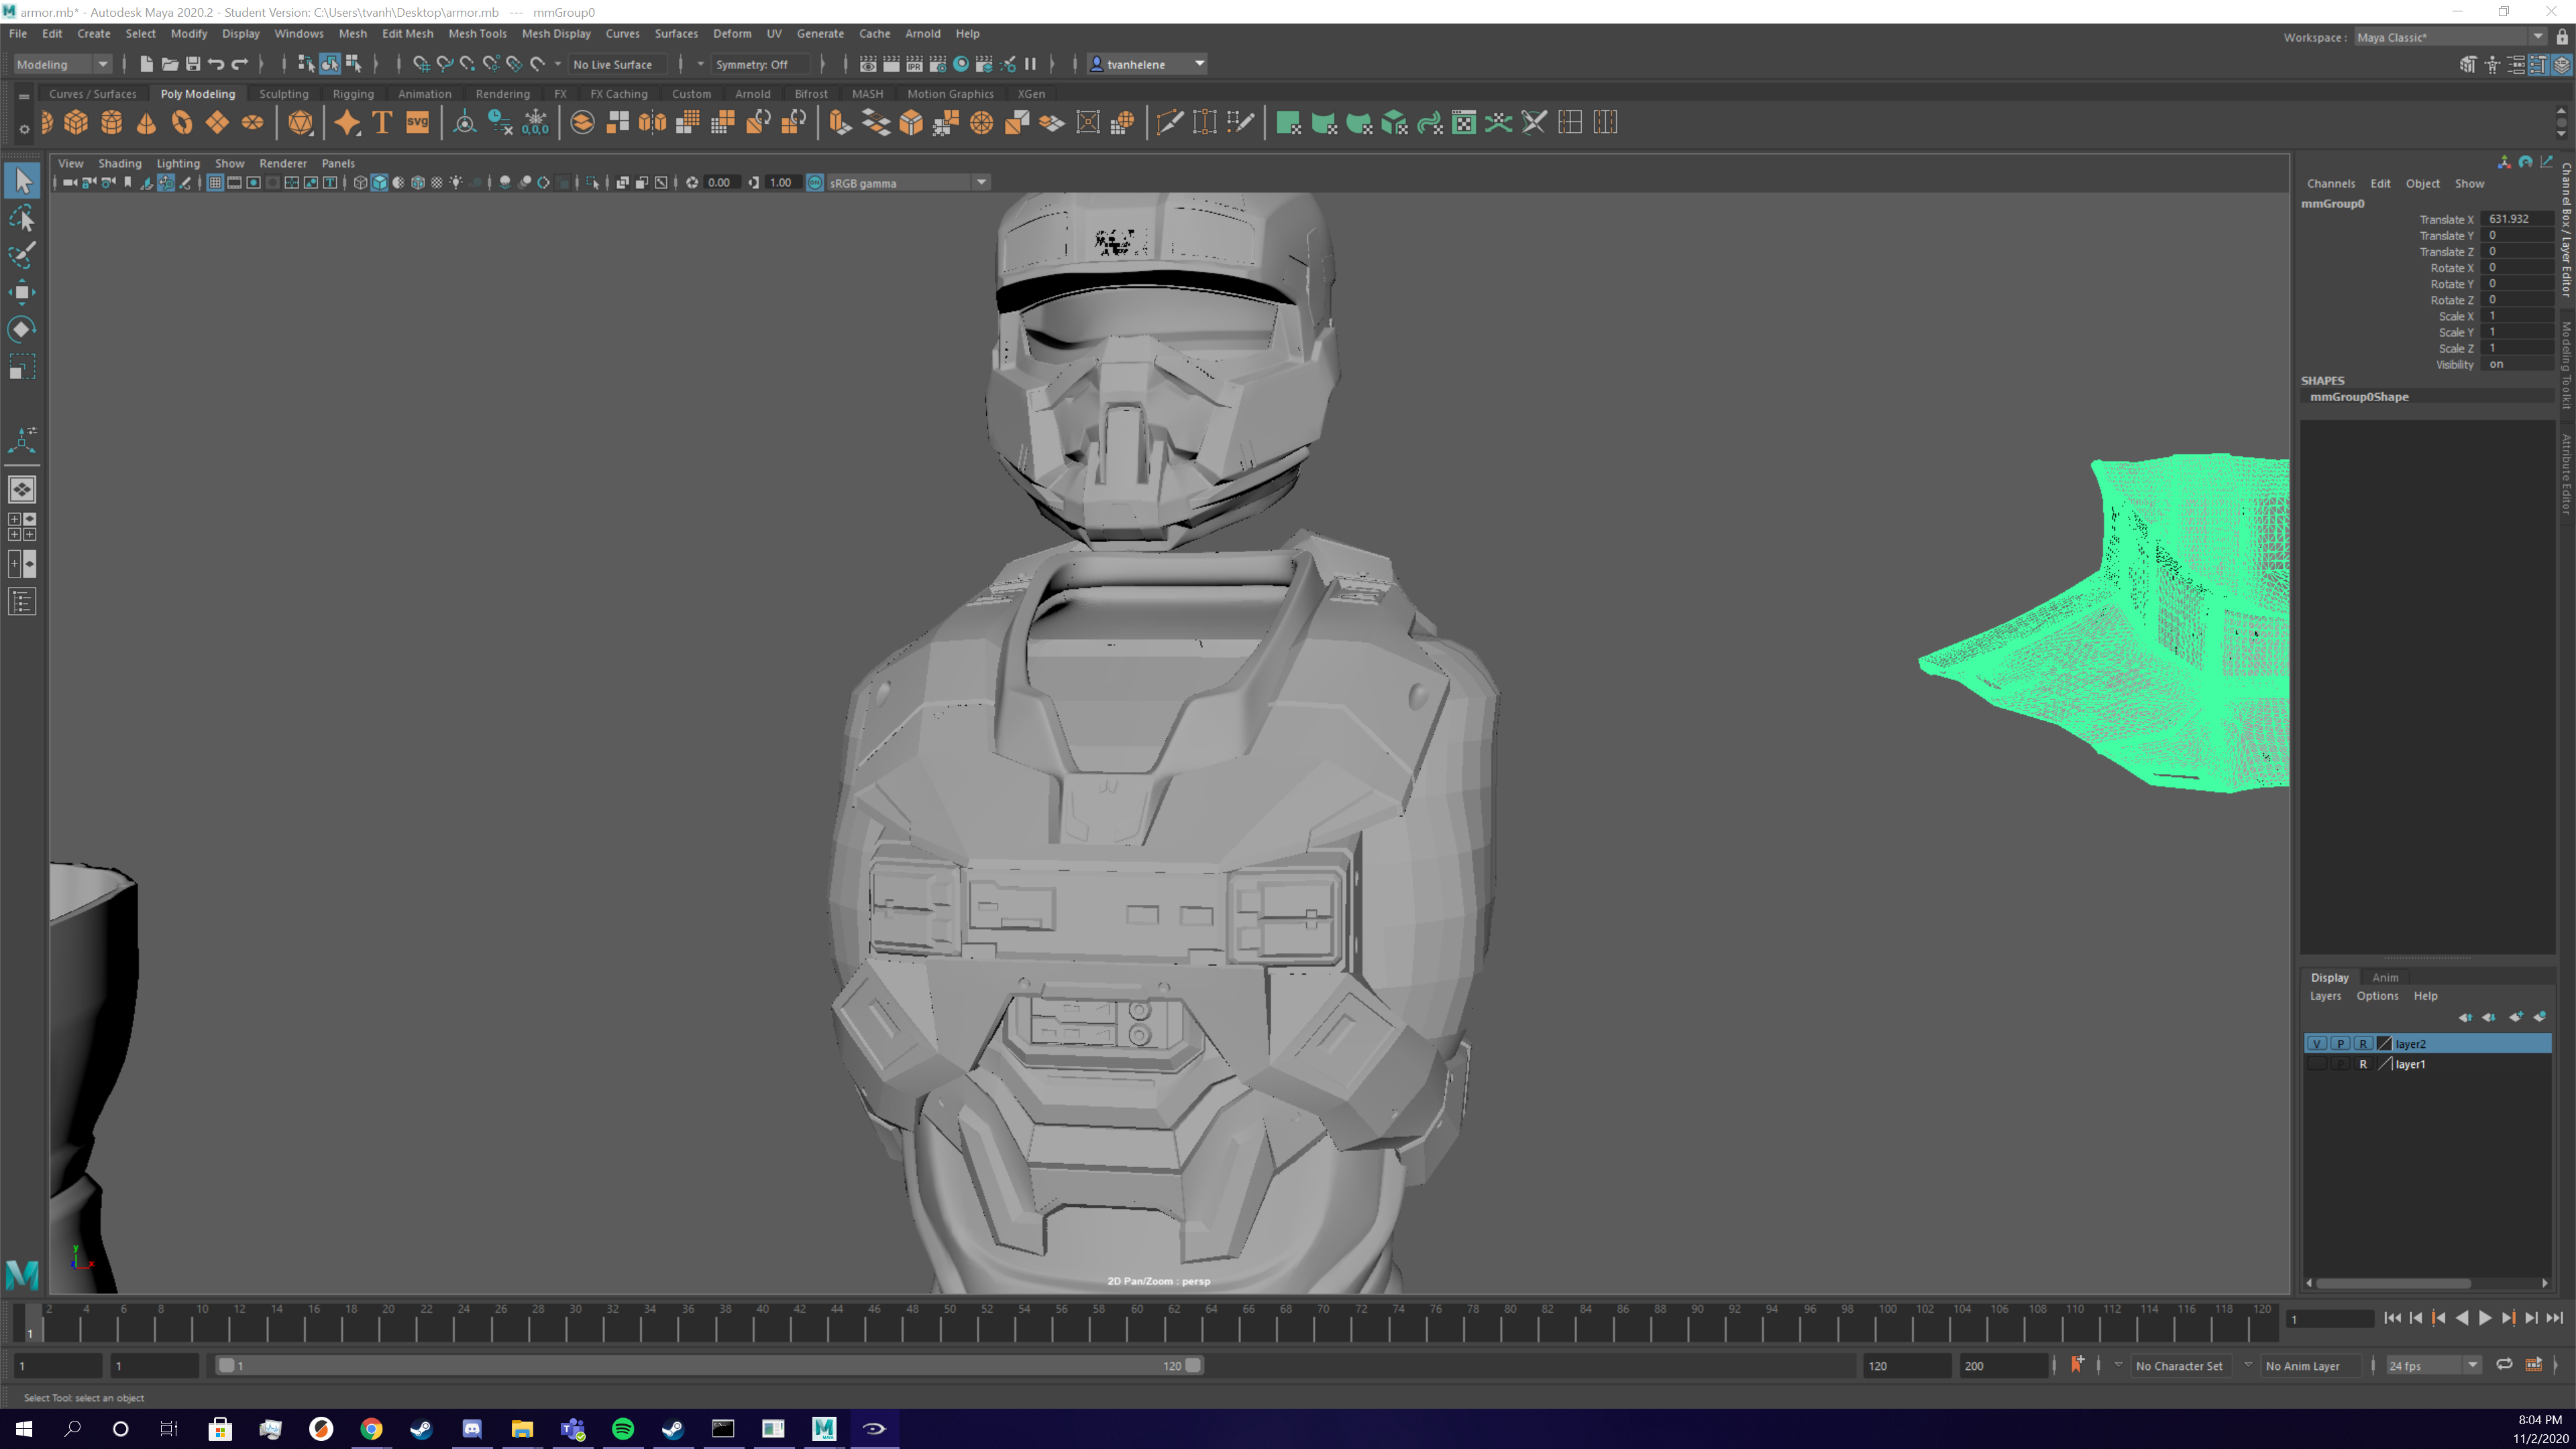Select the Rotate tool in toolbox
2576x1449 pixels.
point(22,329)
